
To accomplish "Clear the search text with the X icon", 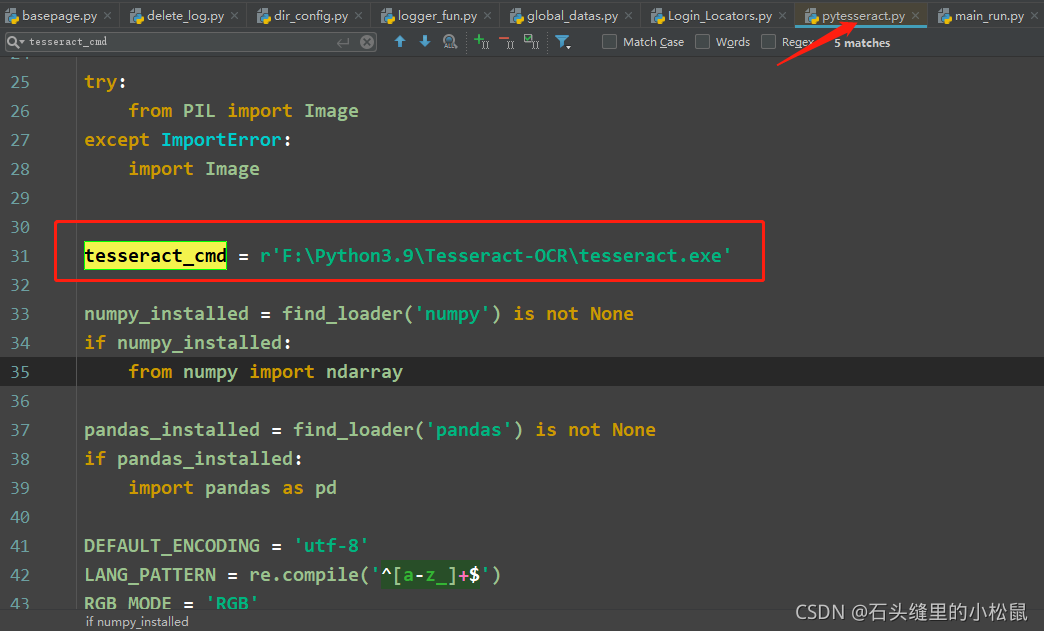I will (367, 42).
